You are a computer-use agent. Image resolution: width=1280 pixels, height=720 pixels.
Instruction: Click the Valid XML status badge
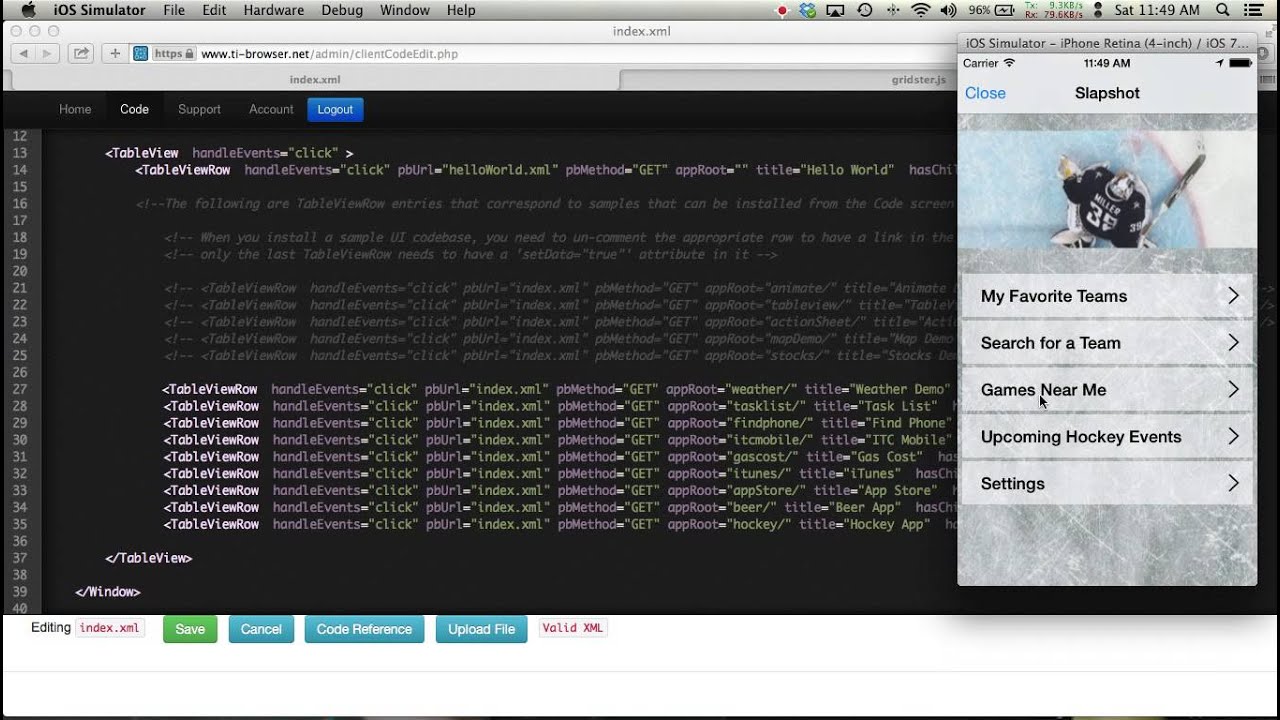click(573, 628)
